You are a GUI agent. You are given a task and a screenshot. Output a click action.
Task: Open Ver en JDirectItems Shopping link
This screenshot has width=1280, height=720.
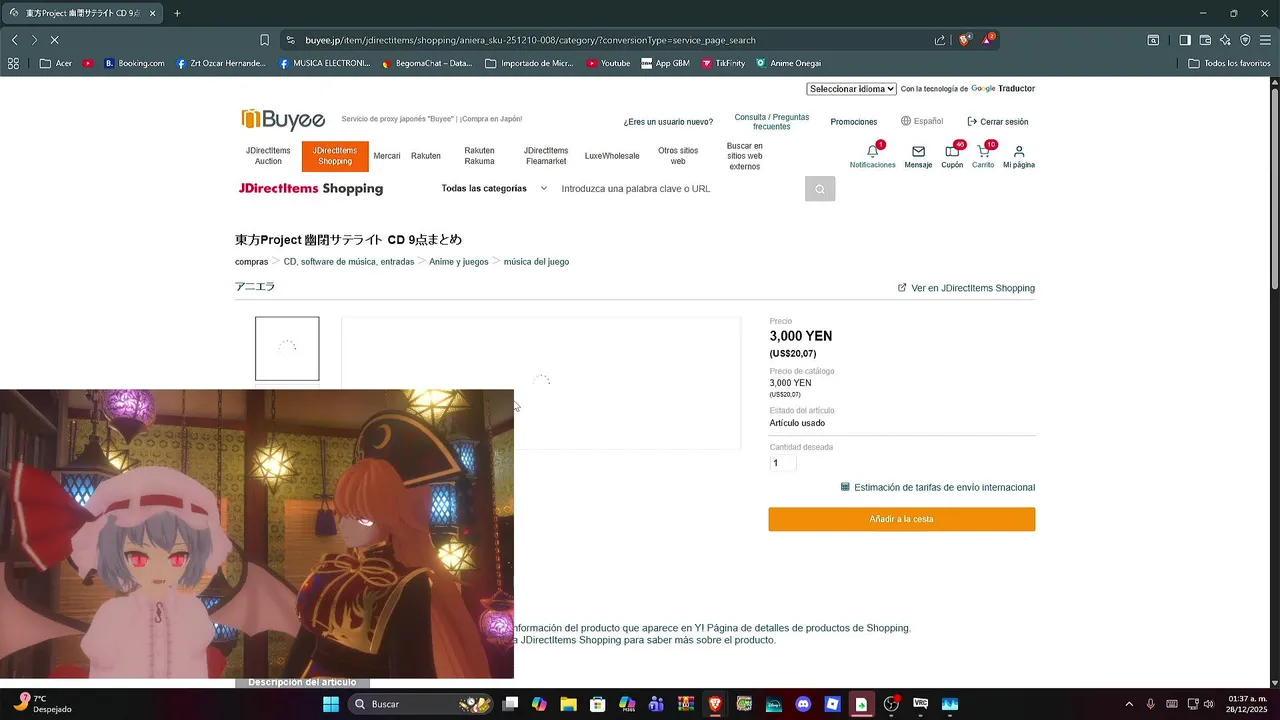pyautogui.click(x=966, y=288)
